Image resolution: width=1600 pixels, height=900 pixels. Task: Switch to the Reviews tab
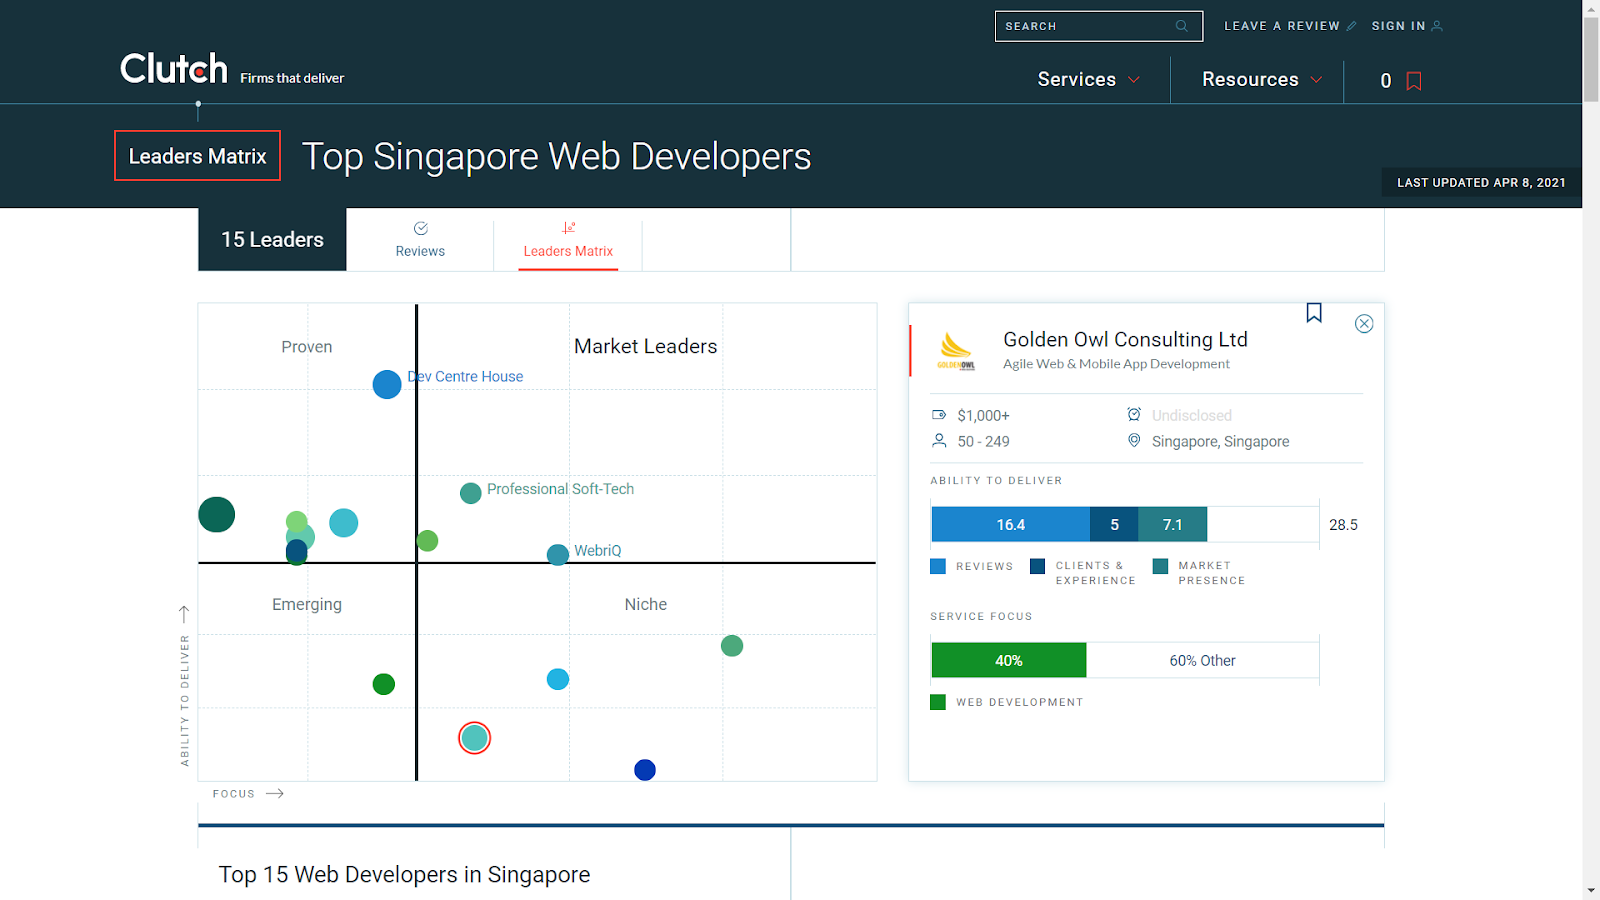[x=420, y=240]
